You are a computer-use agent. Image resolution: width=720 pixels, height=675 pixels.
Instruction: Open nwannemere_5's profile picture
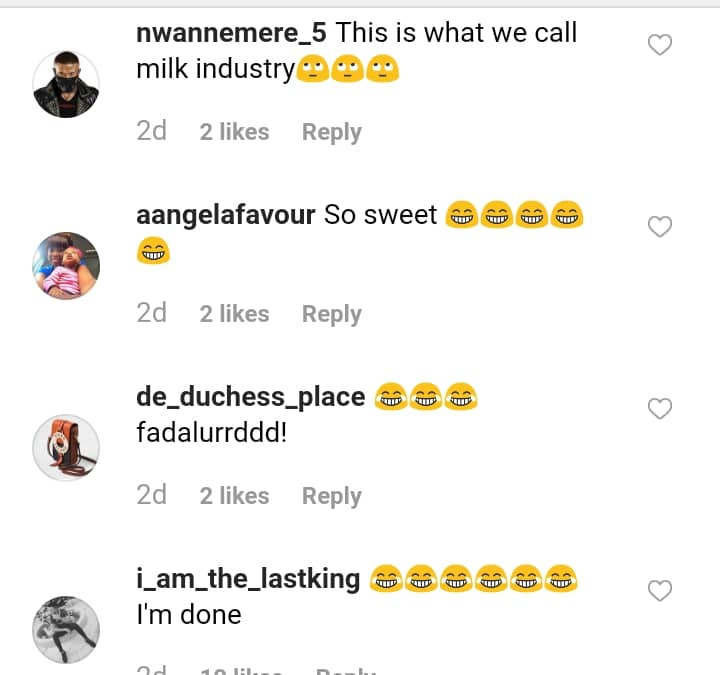[67, 85]
